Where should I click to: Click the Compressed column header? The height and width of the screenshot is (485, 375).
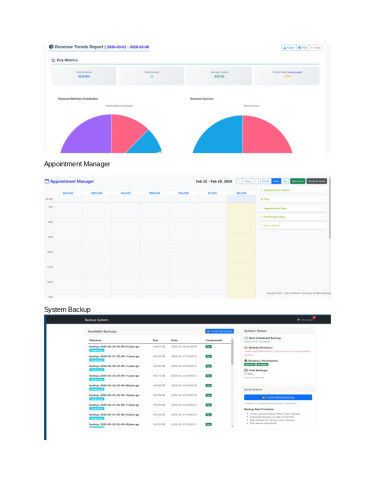click(214, 340)
